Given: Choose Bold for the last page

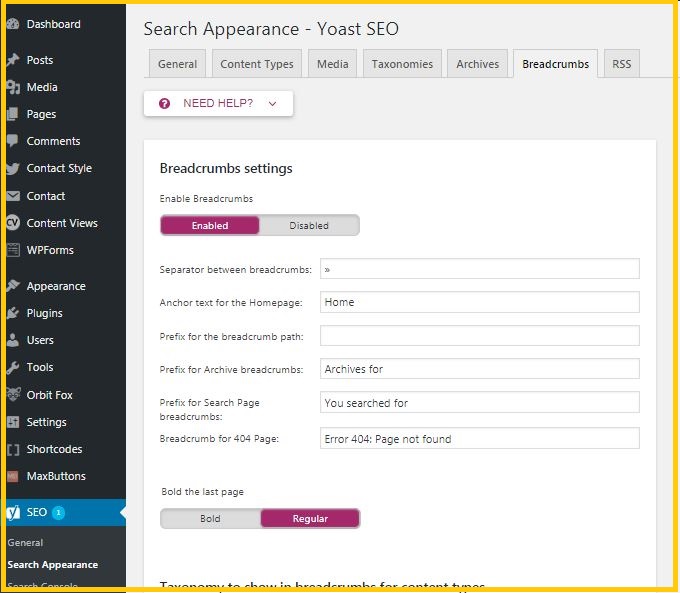Looking at the screenshot, I should click(210, 518).
